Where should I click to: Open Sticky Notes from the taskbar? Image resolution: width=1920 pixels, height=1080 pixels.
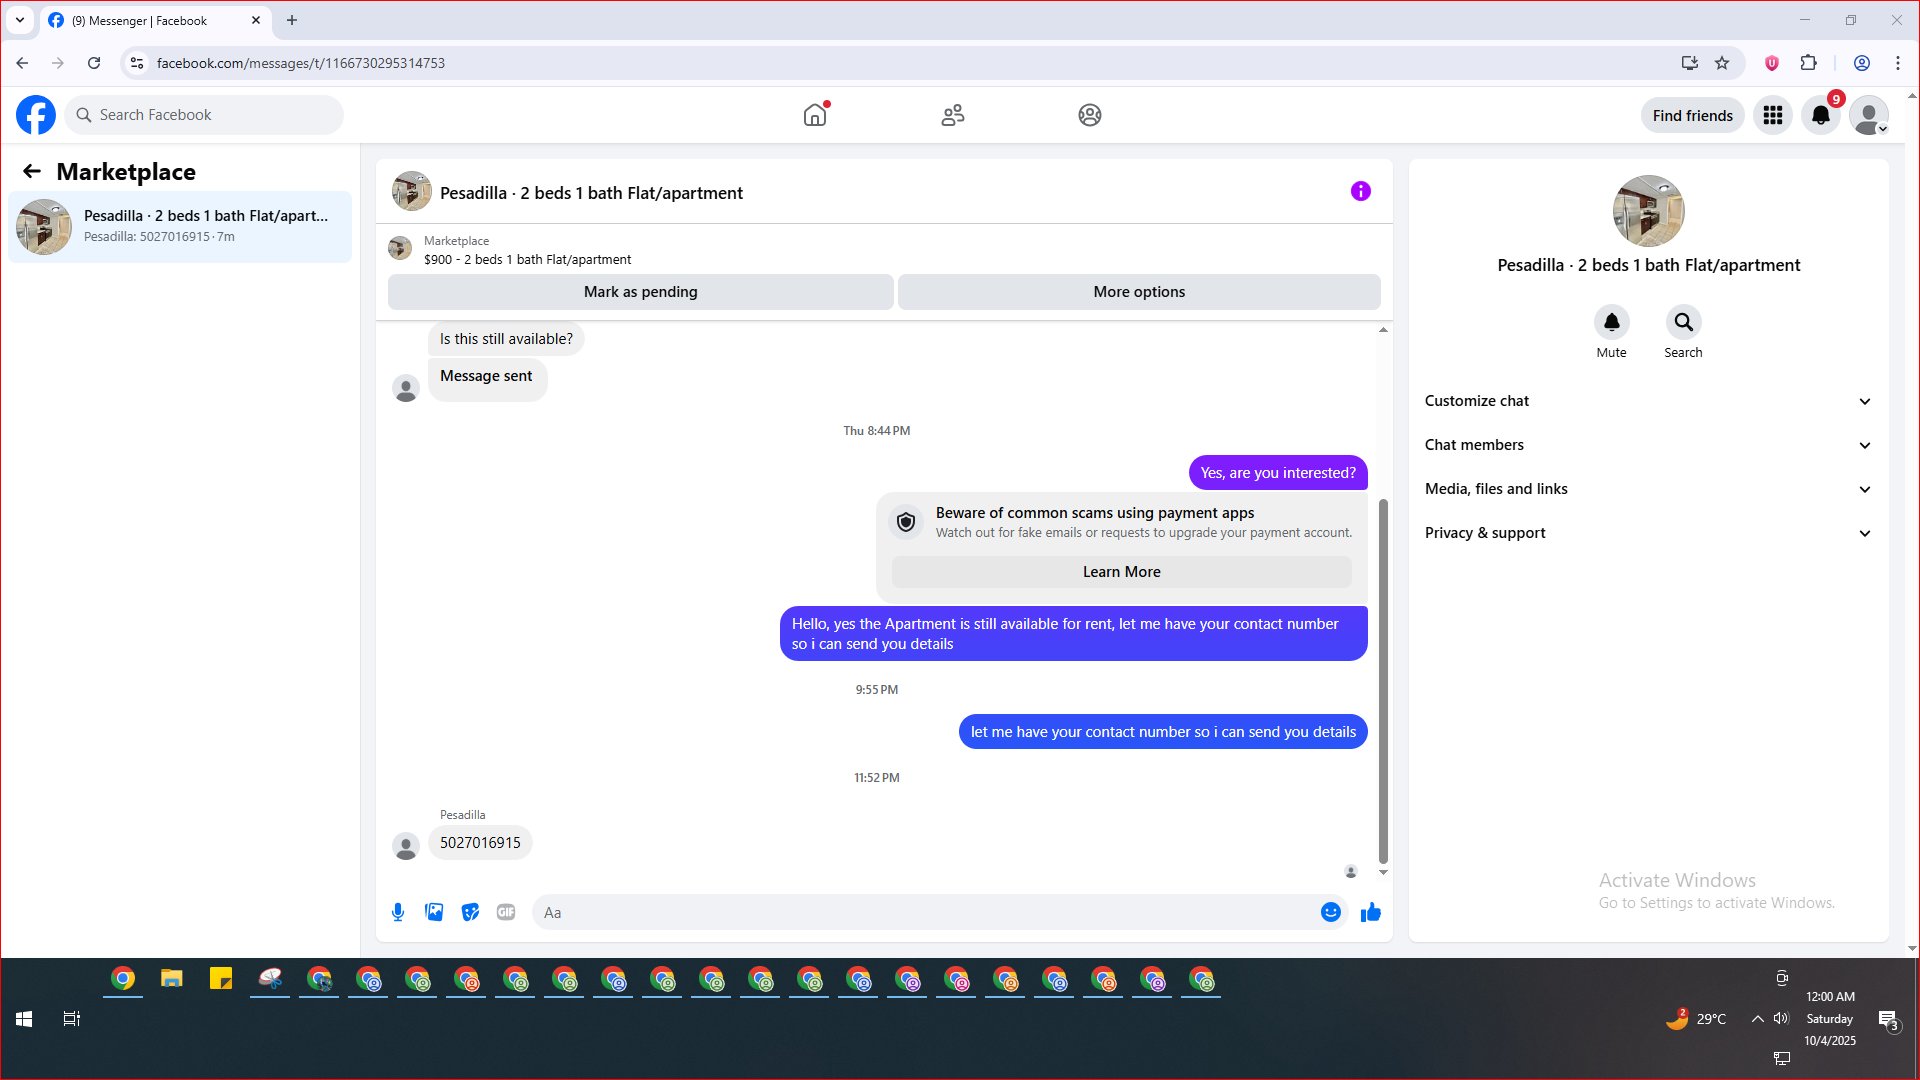pyautogui.click(x=221, y=979)
